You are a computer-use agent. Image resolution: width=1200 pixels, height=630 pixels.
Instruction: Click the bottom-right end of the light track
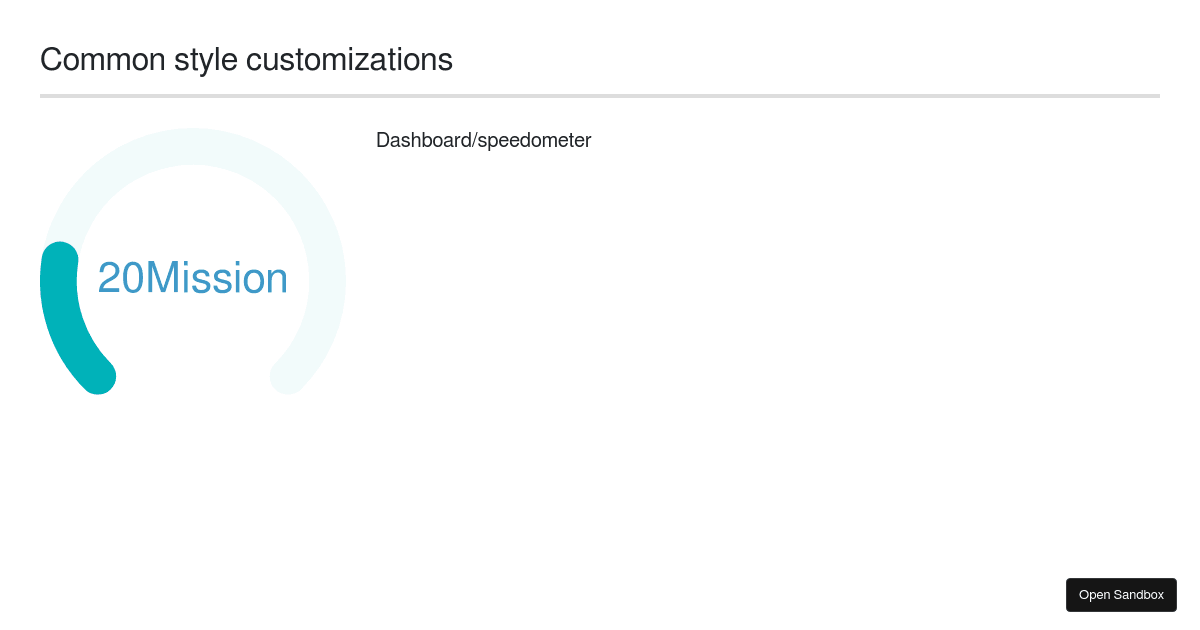(288, 376)
